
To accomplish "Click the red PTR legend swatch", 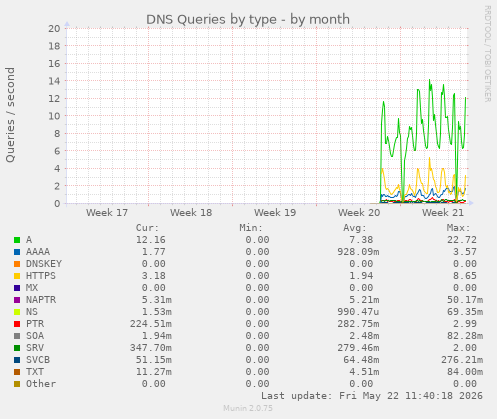I will pyautogui.click(x=17, y=324).
